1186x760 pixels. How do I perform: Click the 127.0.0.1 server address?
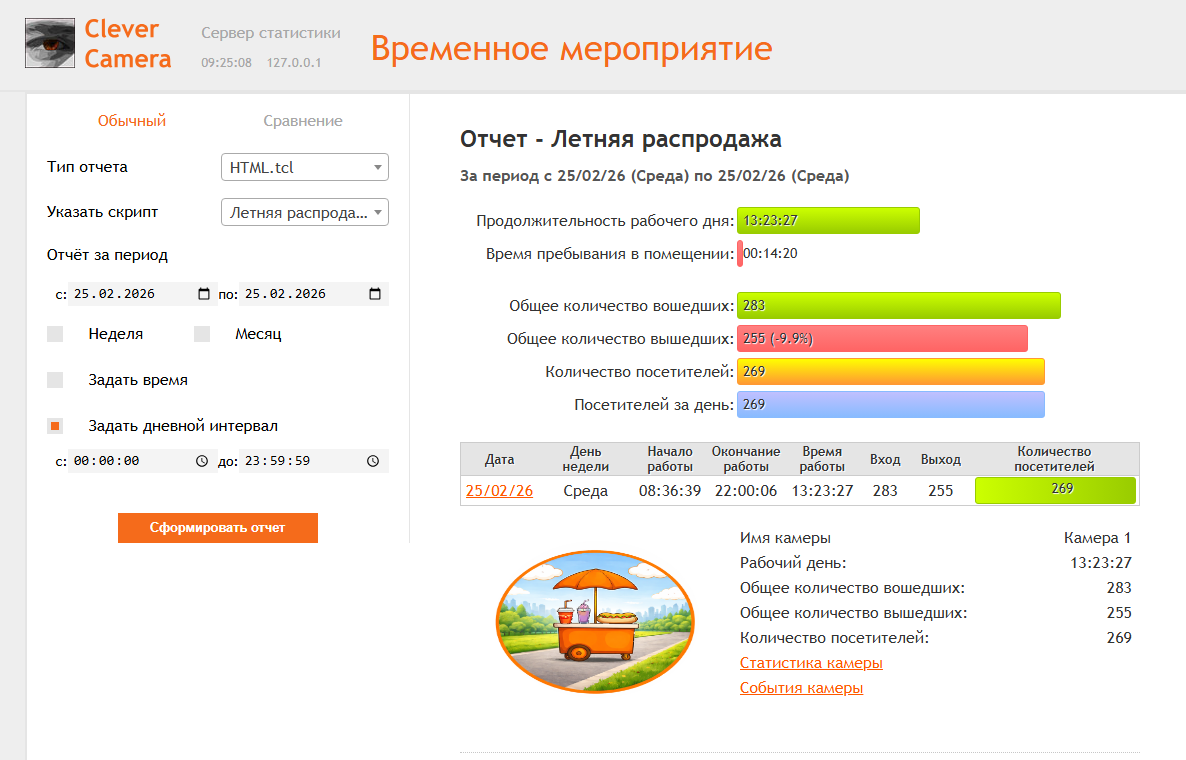(293, 63)
